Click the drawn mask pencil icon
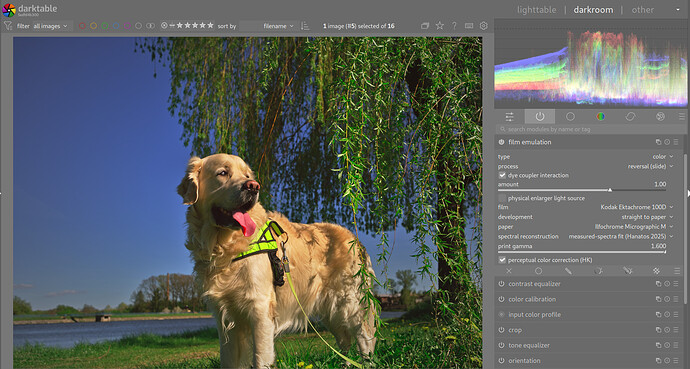This screenshot has width=690, height=369. pos(568,271)
